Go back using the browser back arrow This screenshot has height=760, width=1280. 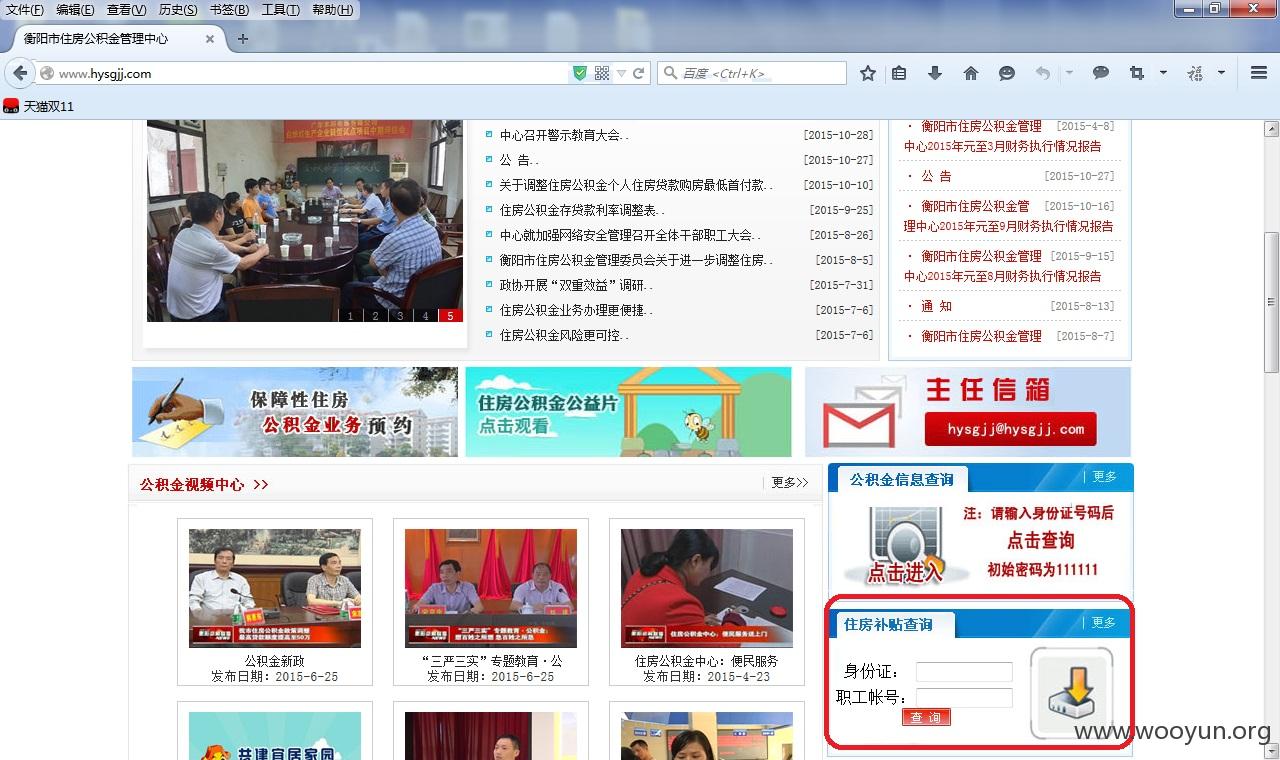click(x=20, y=73)
